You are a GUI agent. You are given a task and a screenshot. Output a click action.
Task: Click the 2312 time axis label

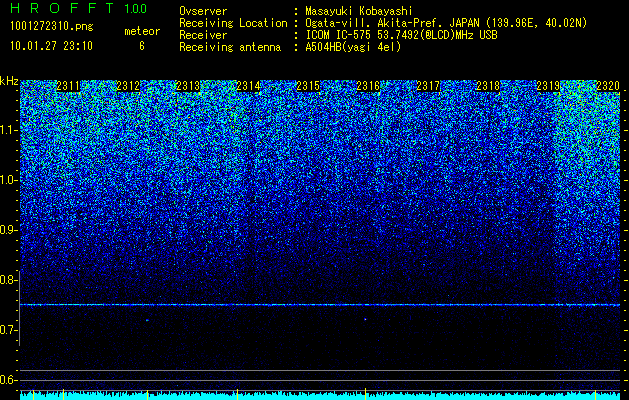(128, 86)
